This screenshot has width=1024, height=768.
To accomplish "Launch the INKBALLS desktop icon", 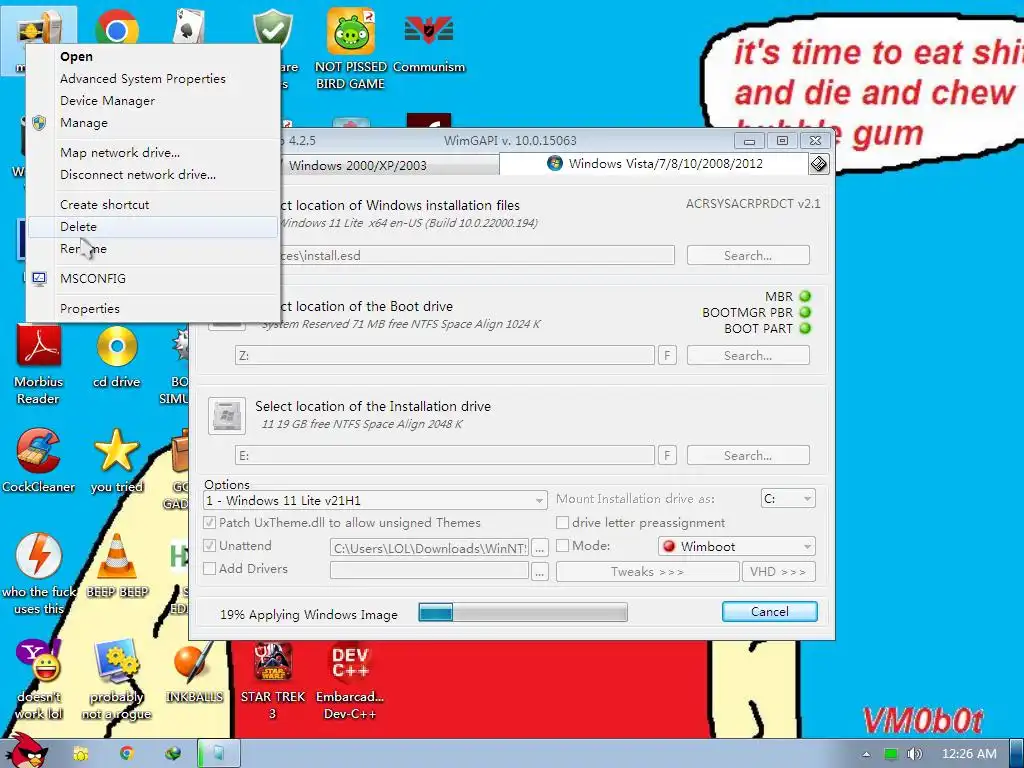I will (x=194, y=661).
